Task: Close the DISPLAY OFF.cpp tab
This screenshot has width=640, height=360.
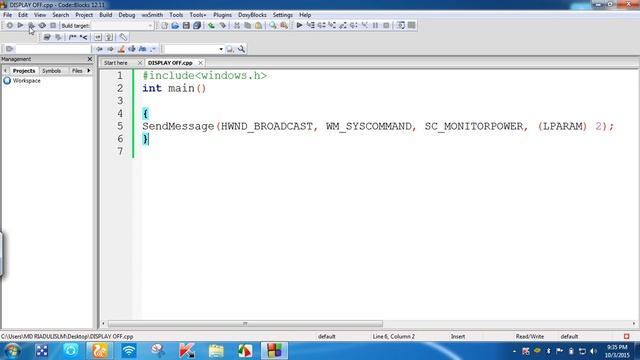Action: [200, 63]
